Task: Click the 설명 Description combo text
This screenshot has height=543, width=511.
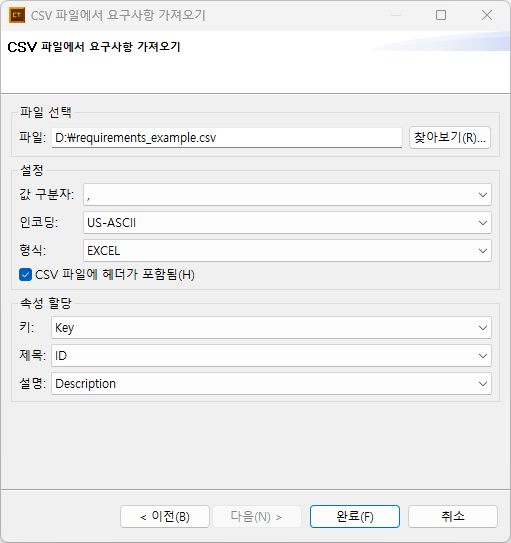Action: click(86, 384)
